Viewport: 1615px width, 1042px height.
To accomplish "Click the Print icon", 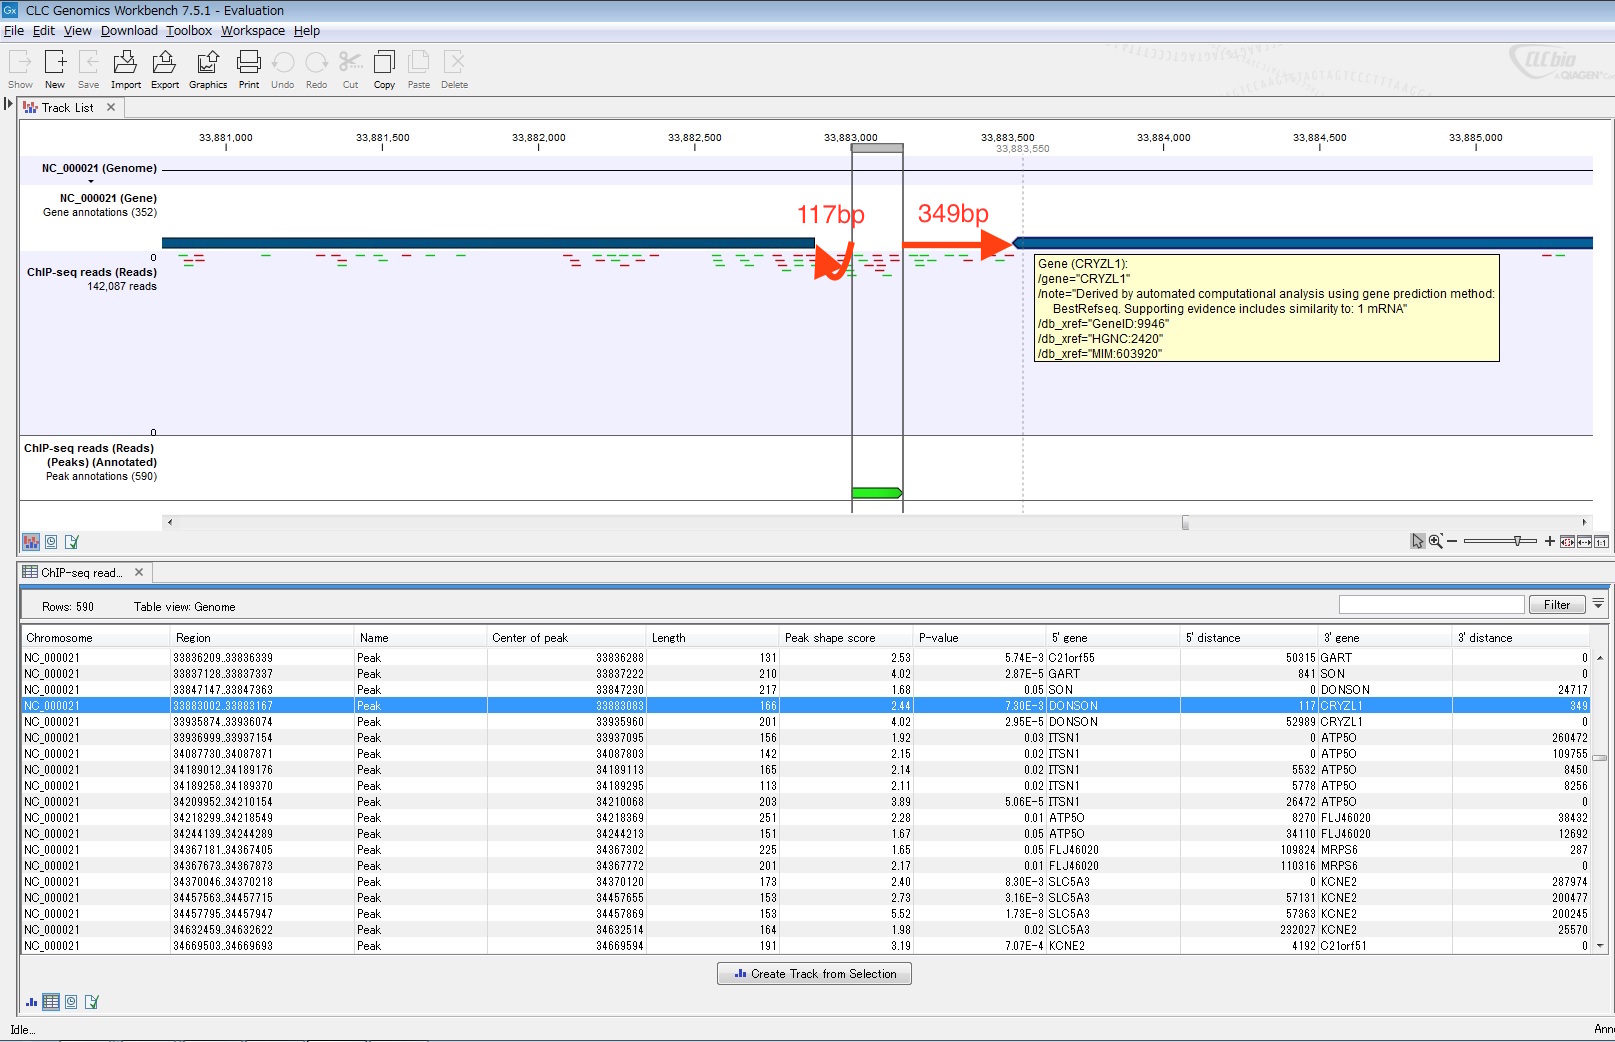I will pyautogui.click(x=248, y=65).
